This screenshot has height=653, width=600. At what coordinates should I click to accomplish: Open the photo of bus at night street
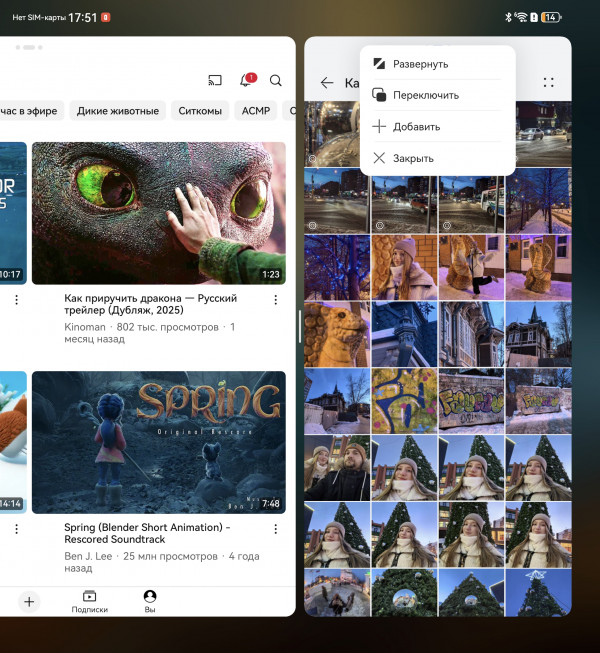tap(471, 200)
